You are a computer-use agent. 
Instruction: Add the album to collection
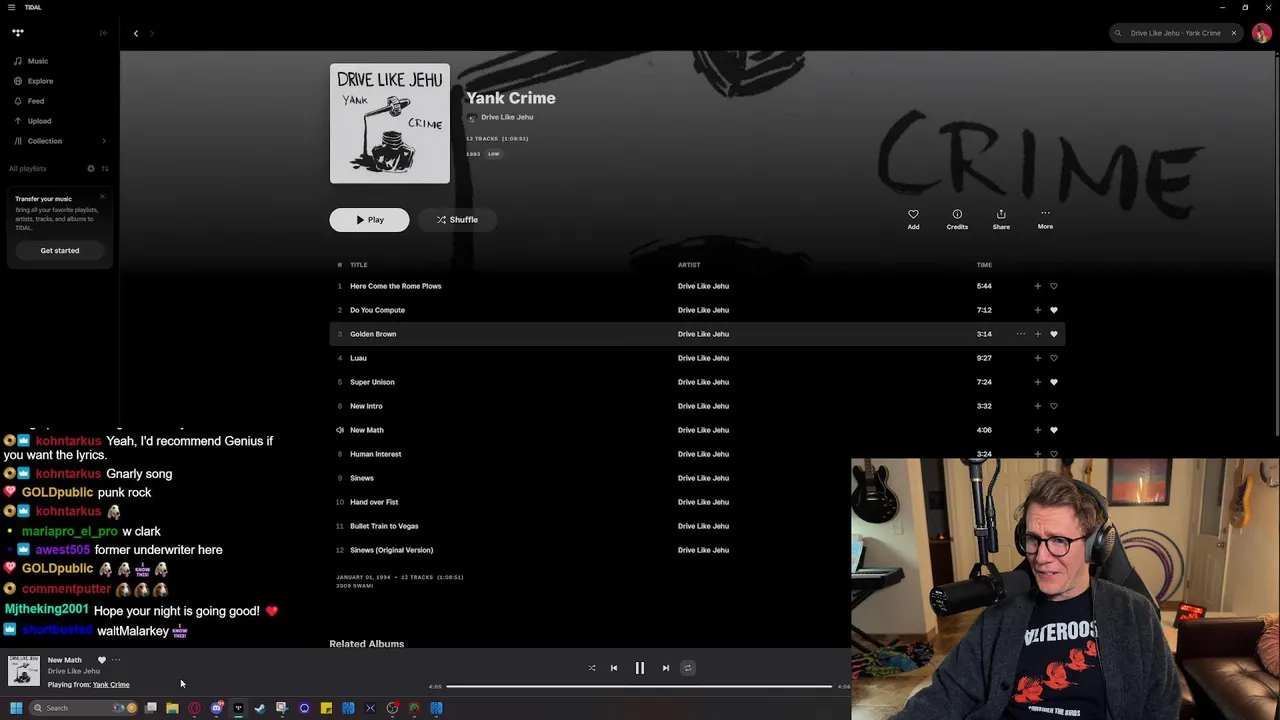[x=913, y=219]
